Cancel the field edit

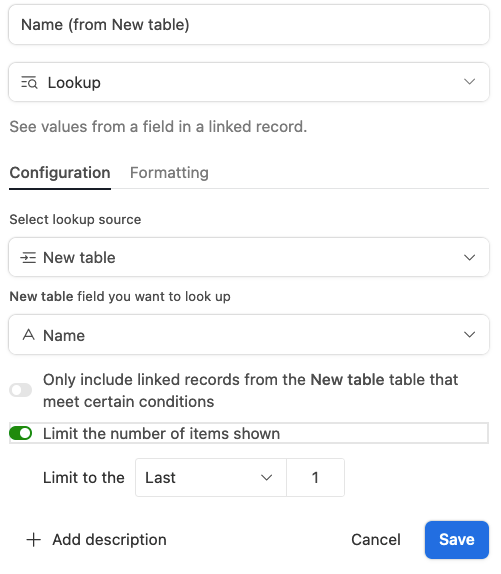(x=376, y=540)
